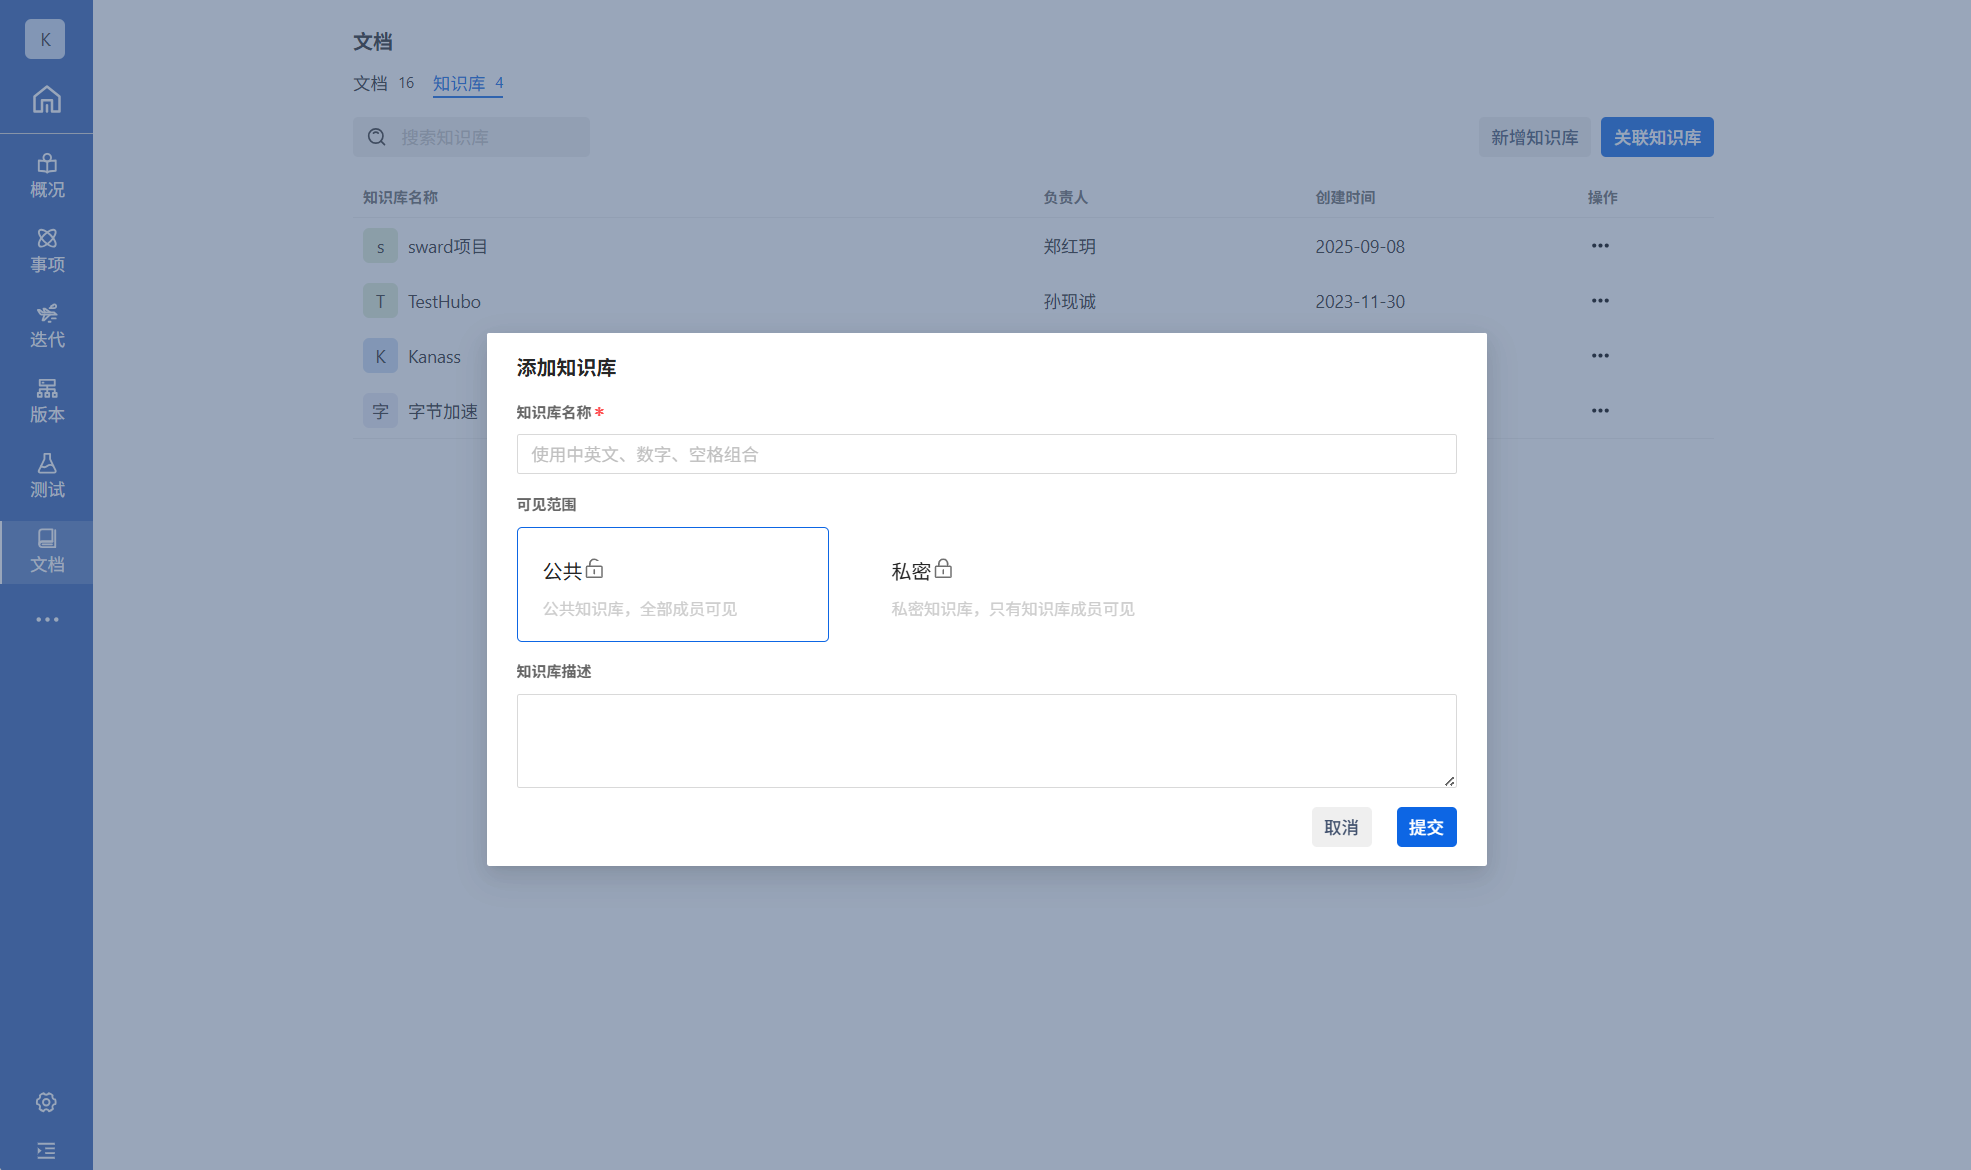The height and width of the screenshot is (1170, 1971).
Task: Select 私密 private visibility option
Action: coord(1020,584)
